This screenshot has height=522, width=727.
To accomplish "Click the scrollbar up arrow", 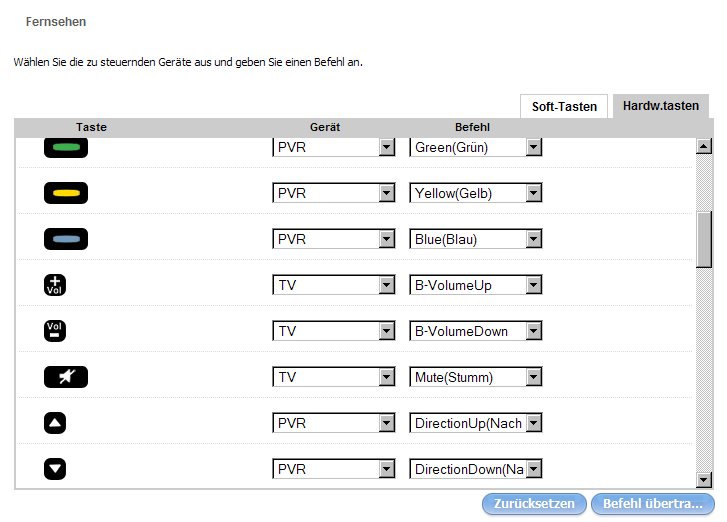I will 703,147.
